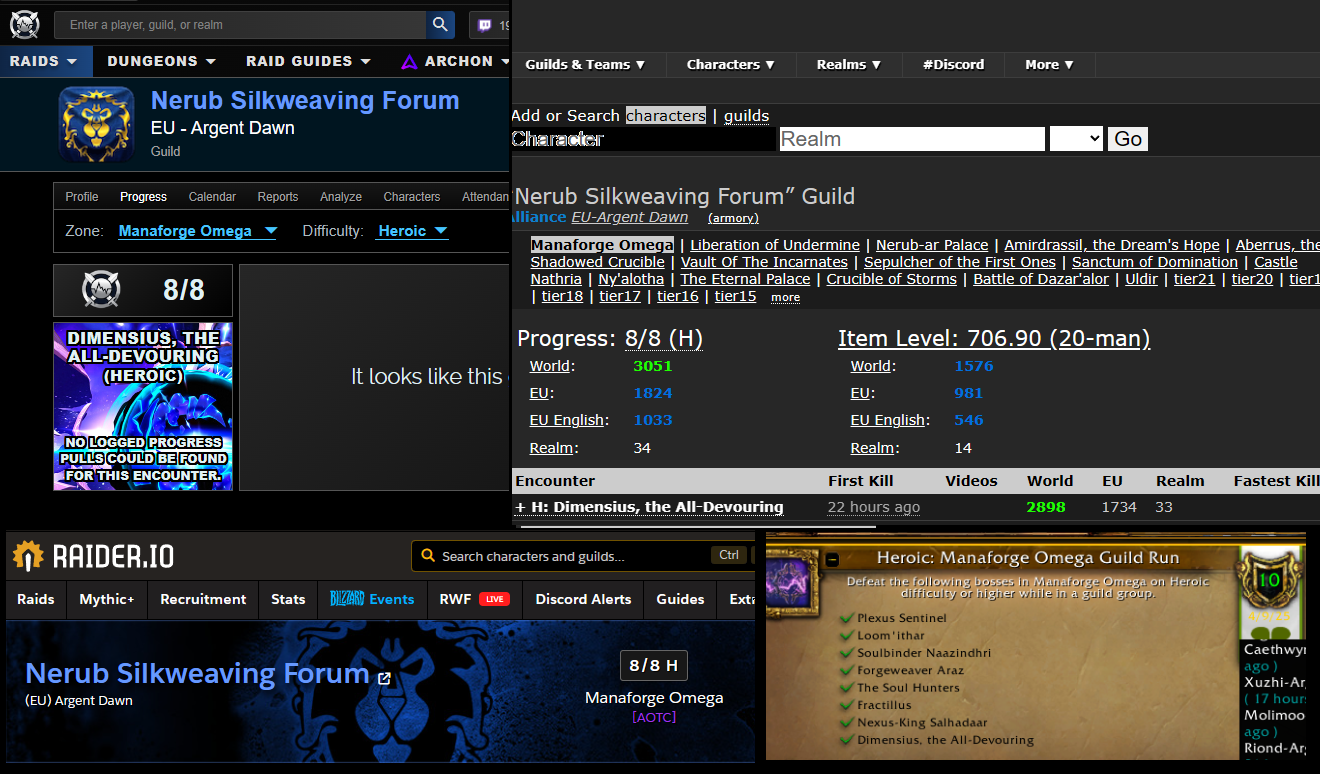This screenshot has width=1320, height=774.
Task: Open the Realms menu in WoWProgress
Action: 849,64
